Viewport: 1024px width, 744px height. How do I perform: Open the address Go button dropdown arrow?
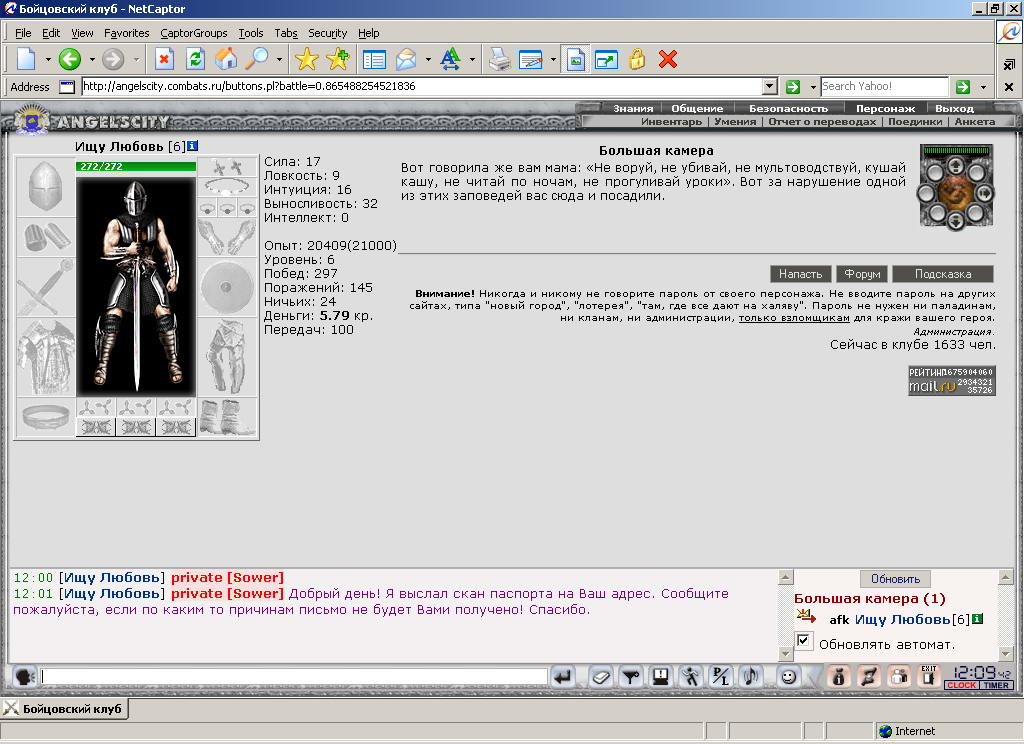(x=813, y=86)
